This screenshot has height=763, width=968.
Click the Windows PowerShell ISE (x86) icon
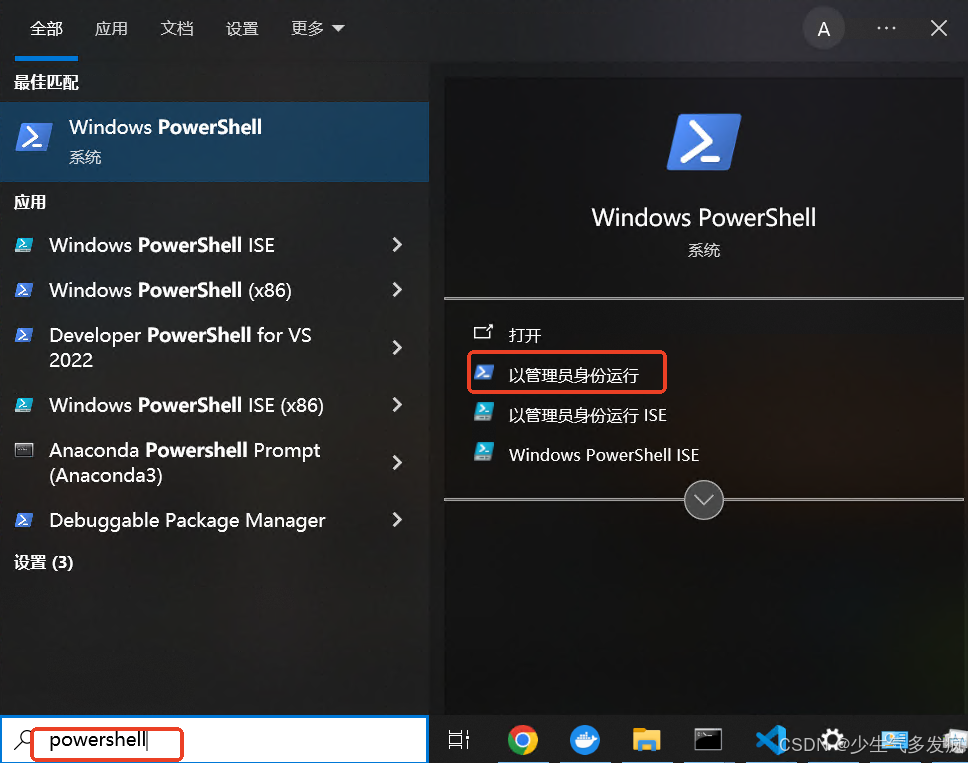[23, 405]
